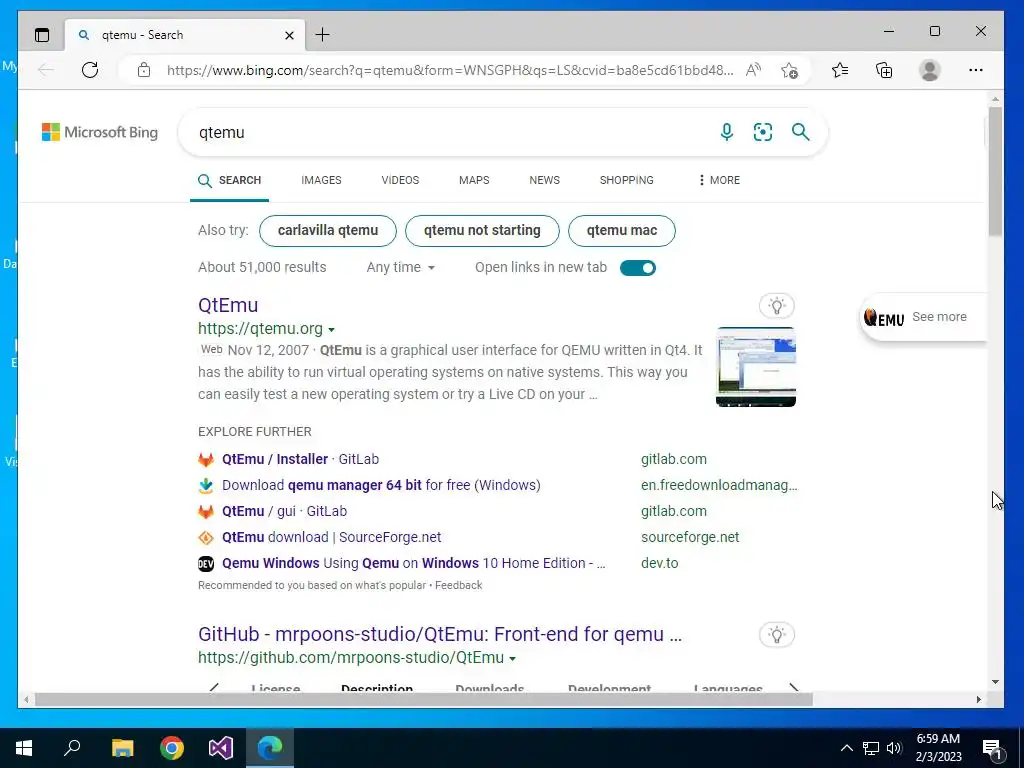The image size is (1024, 768).
Task: Switch to VIDEOS tab
Action: (400, 180)
